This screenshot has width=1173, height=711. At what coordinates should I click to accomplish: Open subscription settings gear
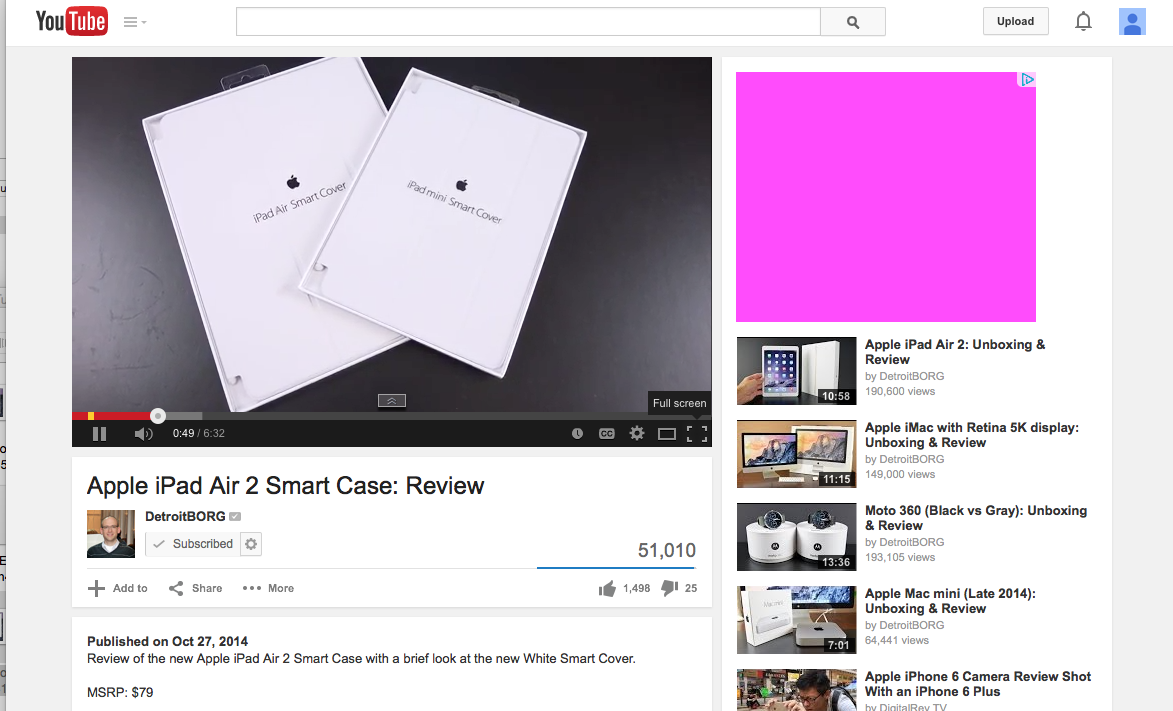(x=251, y=544)
